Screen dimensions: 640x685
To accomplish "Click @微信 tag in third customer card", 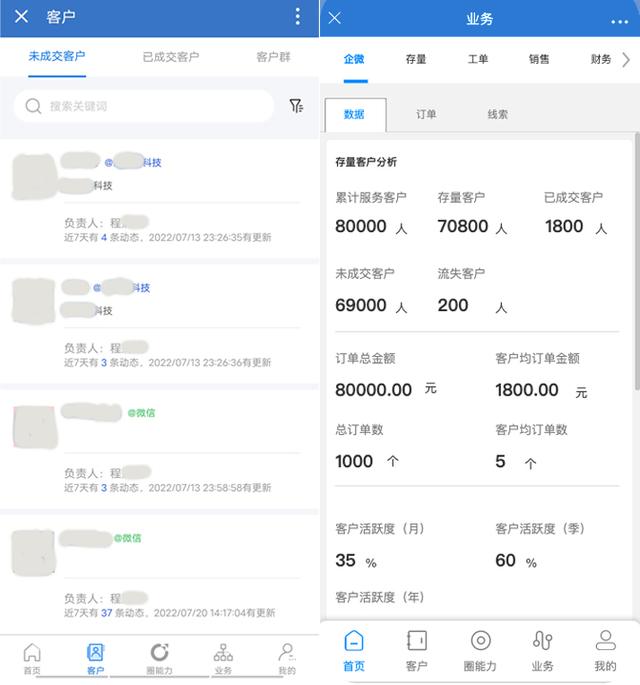I will point(141,413).
